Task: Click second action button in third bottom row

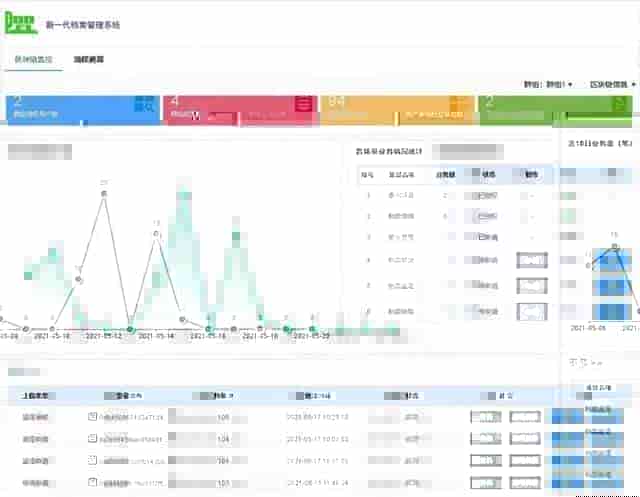Action: (525, 461)
